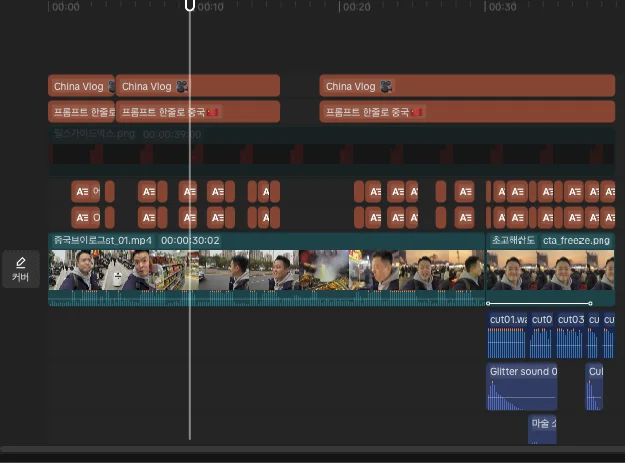Jump to the 00:30 ruler mark
The image size is (625, 463).
[x=502, y=7]
